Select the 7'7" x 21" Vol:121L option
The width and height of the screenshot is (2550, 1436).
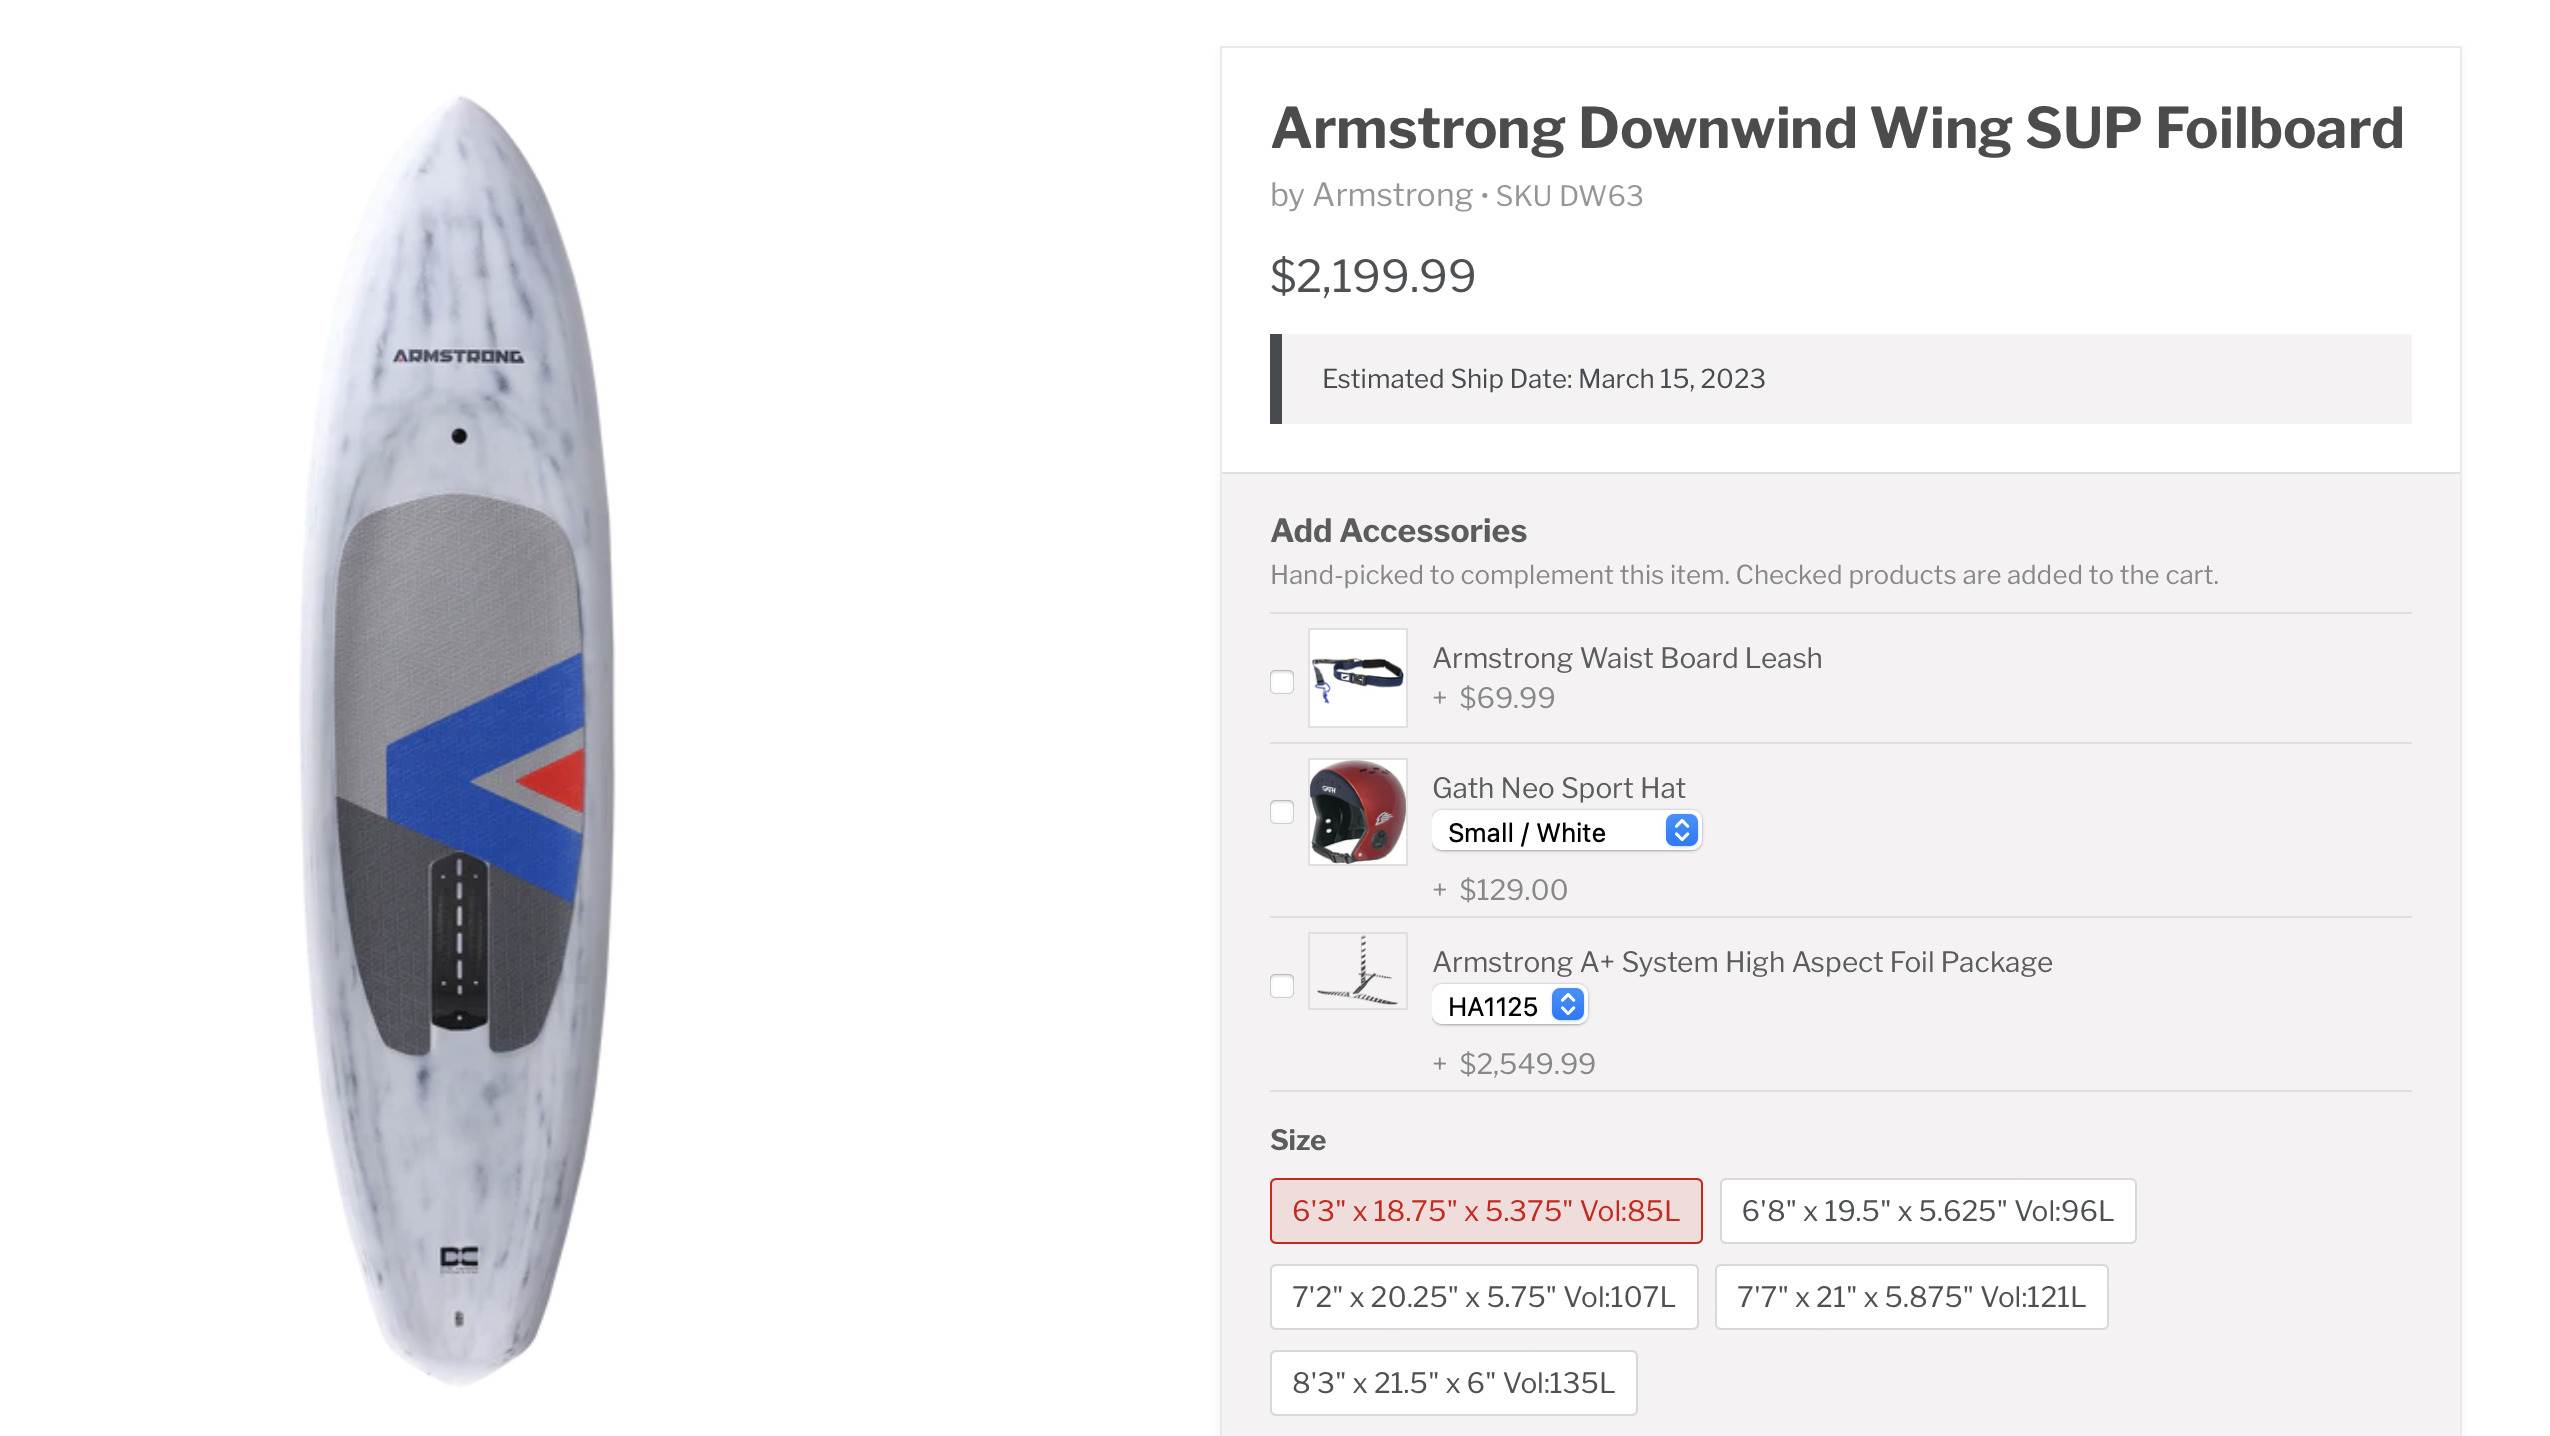click(x=1911, y=1297)
